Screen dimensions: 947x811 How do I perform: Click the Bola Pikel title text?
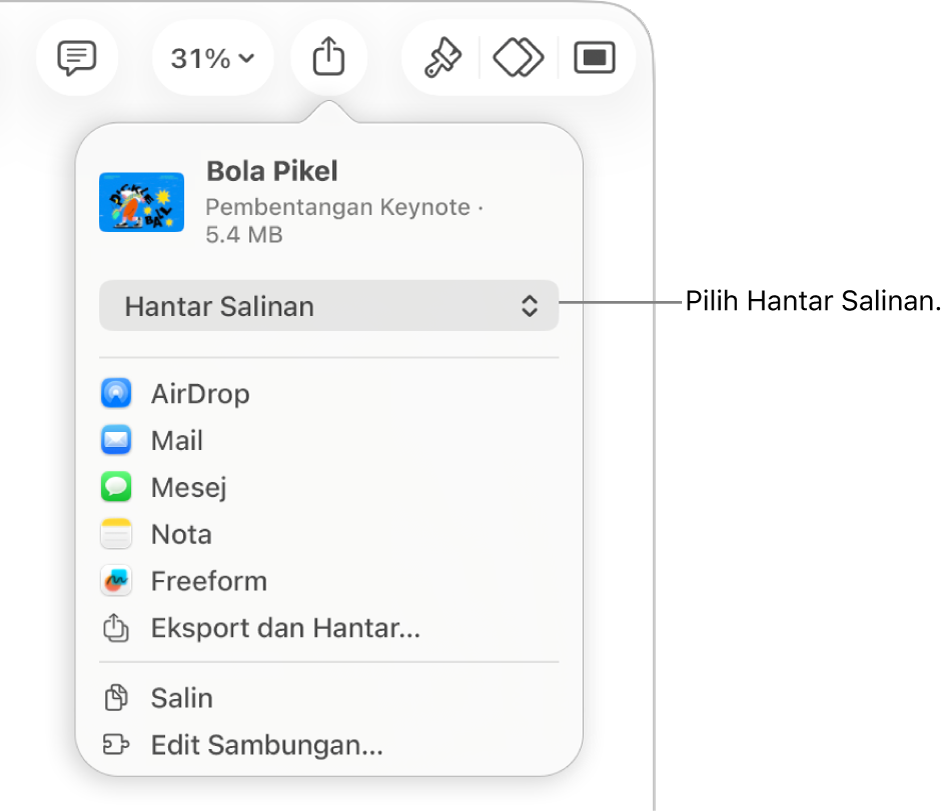[x=272, y=171]
